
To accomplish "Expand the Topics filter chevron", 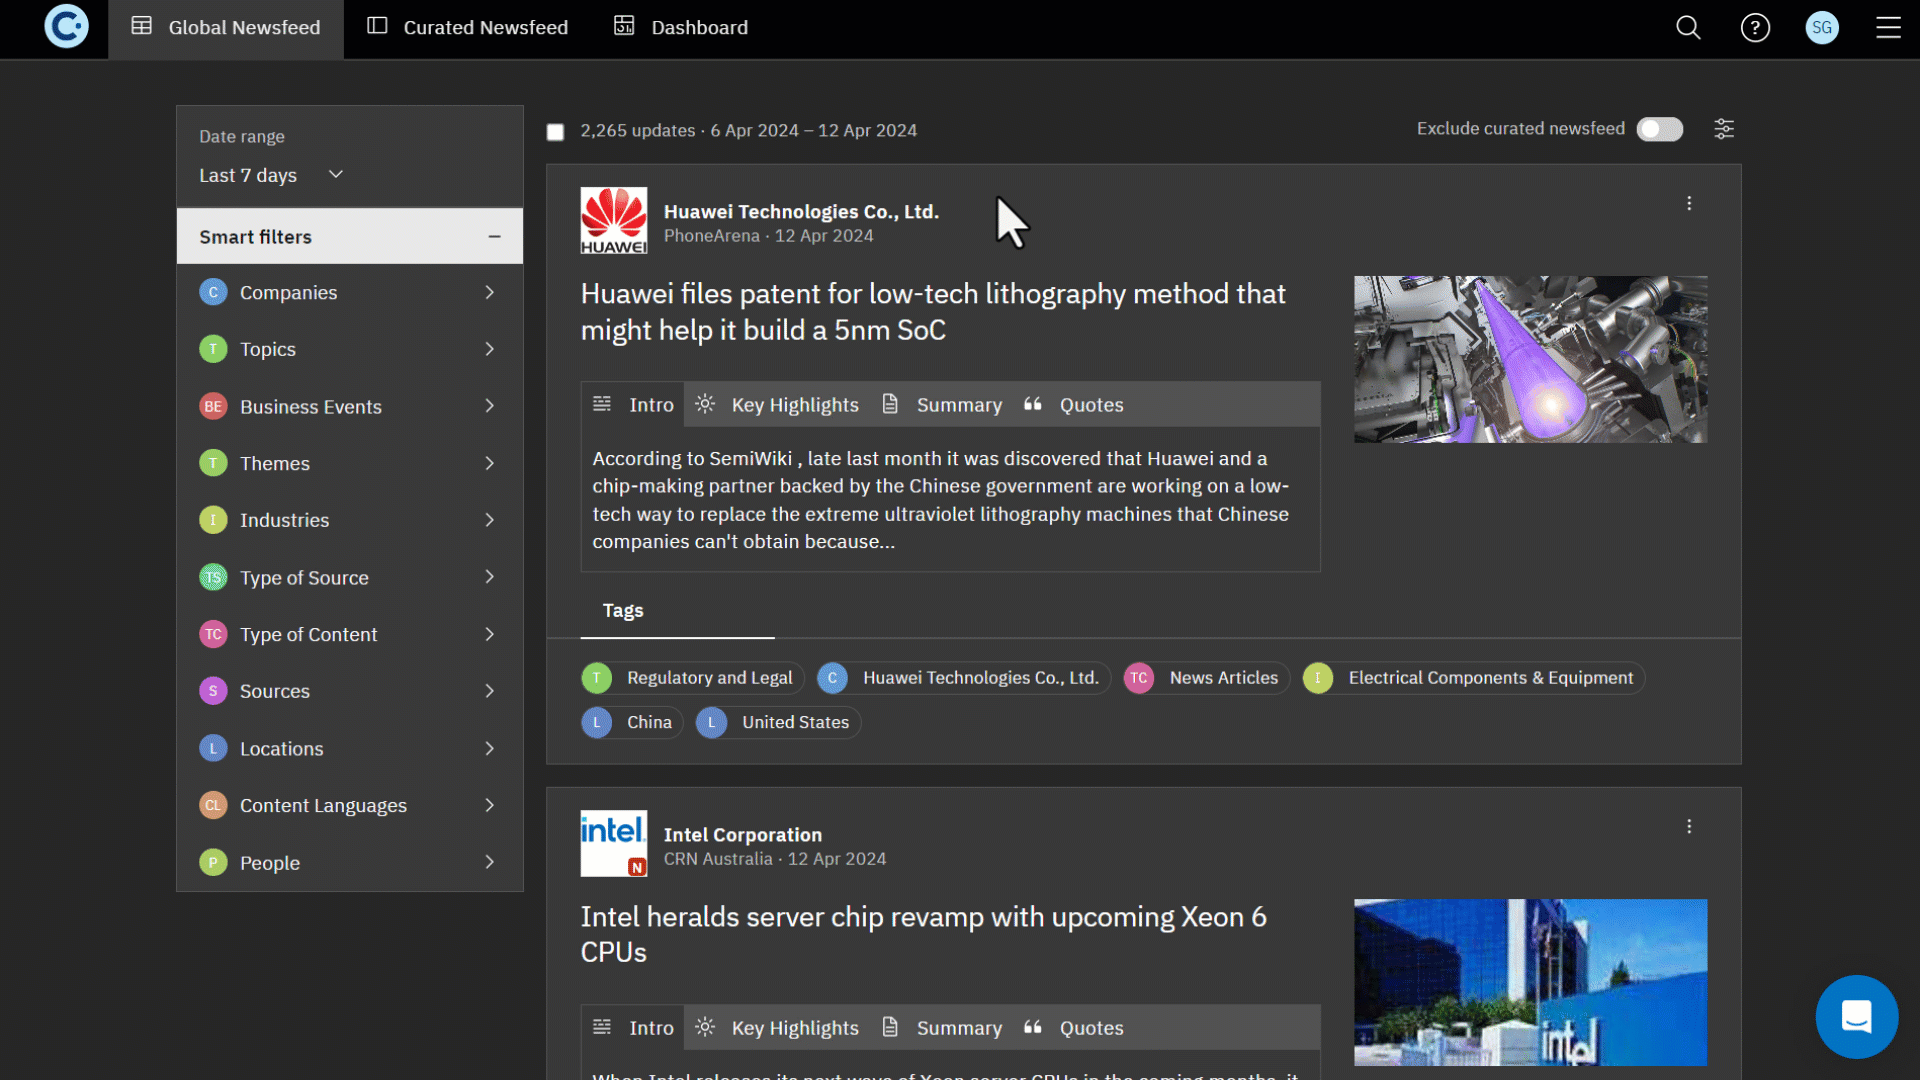I will (490, 349).
